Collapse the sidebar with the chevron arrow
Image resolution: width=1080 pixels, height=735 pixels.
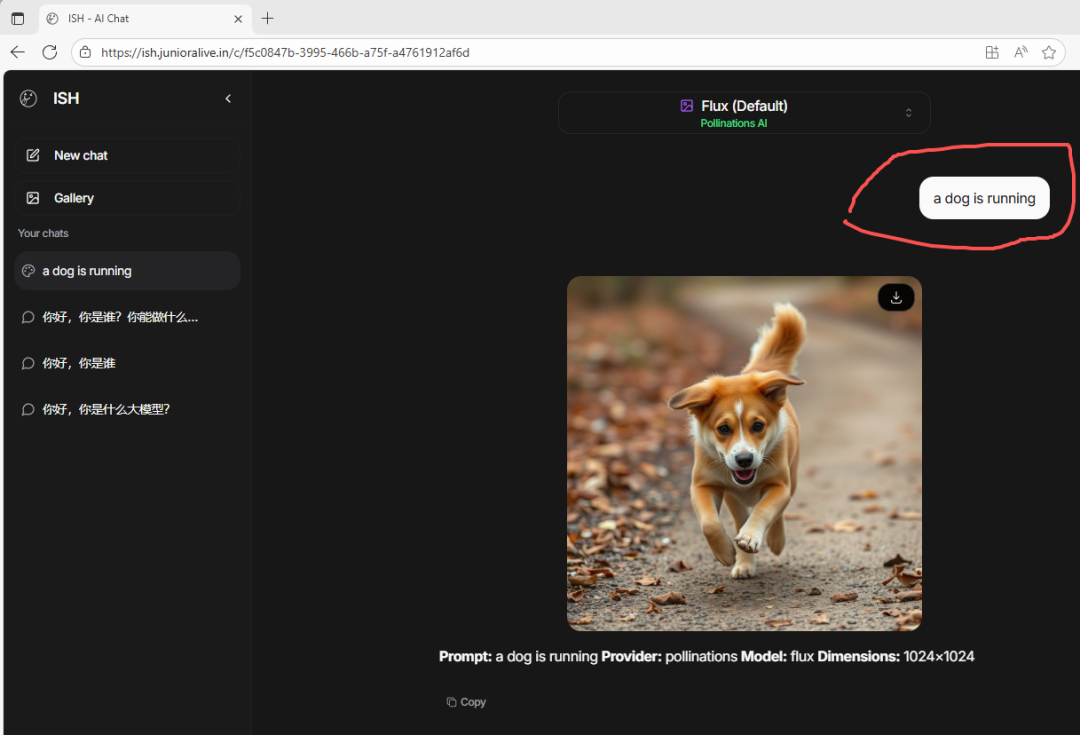pos(228,98)
